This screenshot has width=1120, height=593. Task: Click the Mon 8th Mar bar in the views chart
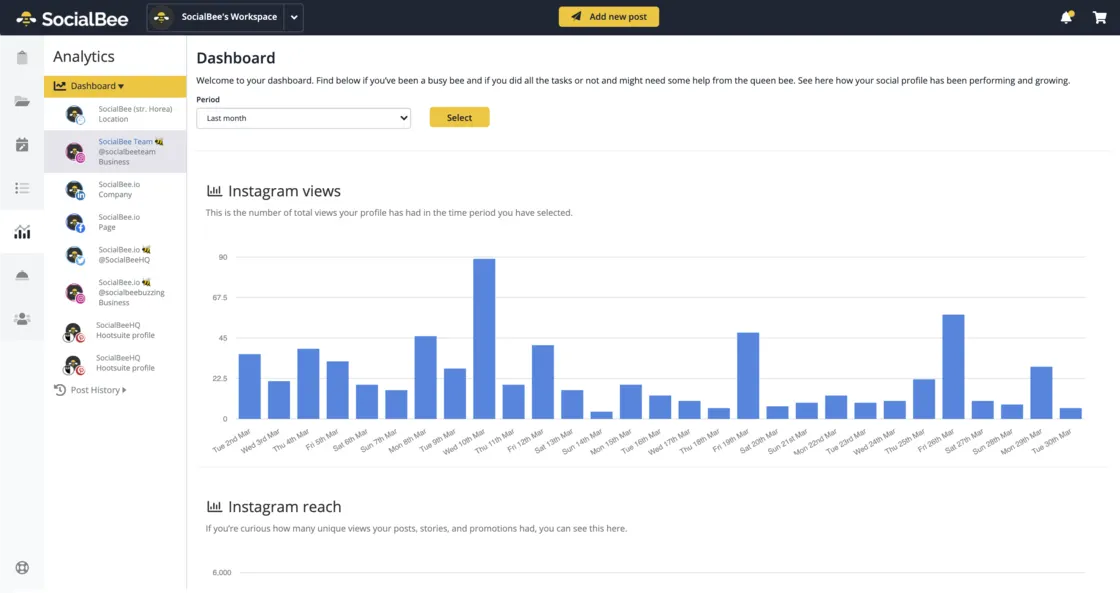click(426, 377)
